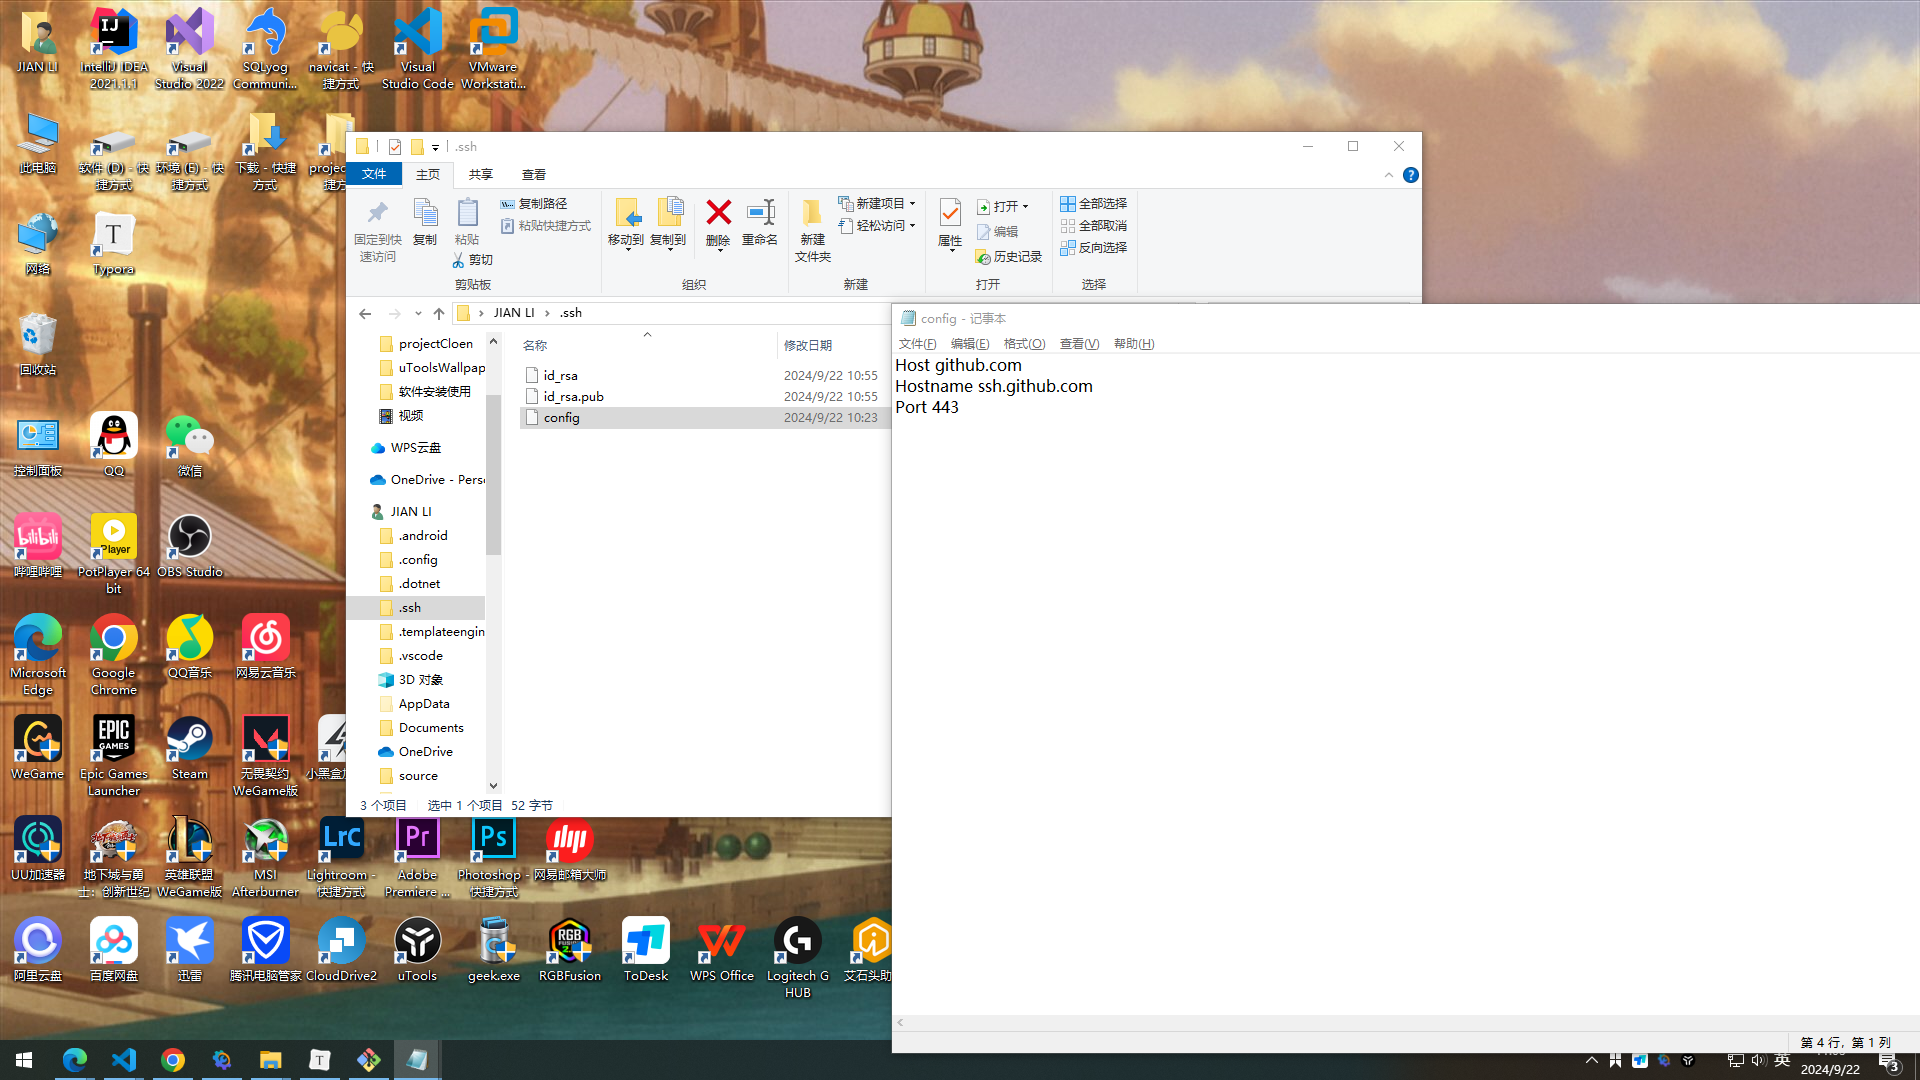Open the Properties icon in ribbon
Viewport: 1920px width, 1080px height.
949,213
